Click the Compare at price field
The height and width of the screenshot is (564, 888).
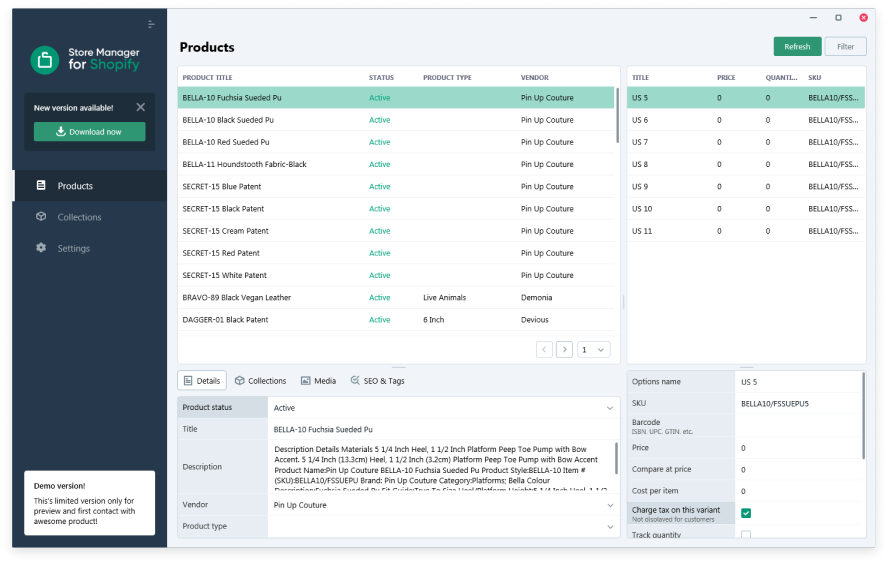799,469
